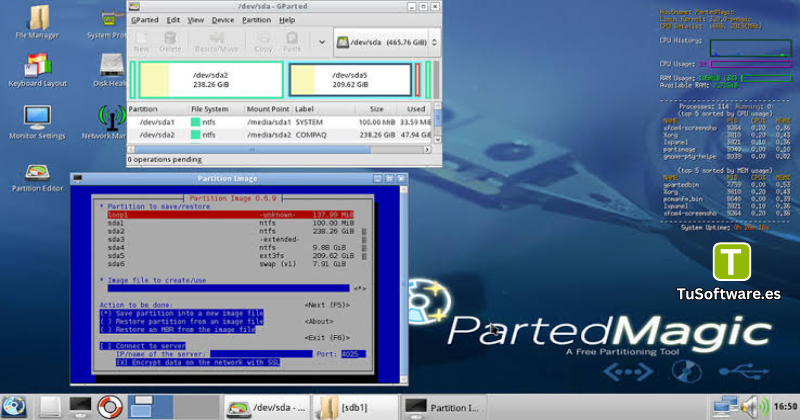
Task: Select loop1 in partition list
Action: [231, 215]
